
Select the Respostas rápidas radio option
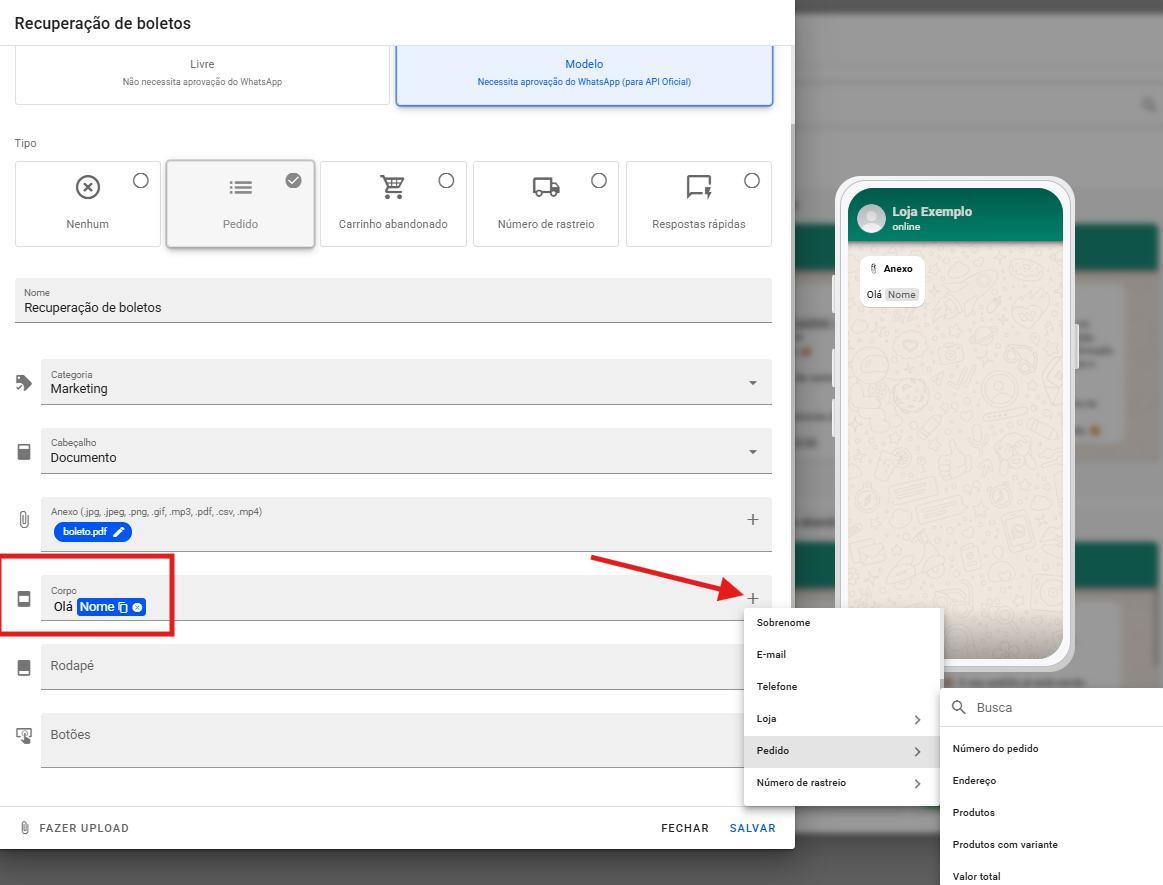[x=752, y=180]
